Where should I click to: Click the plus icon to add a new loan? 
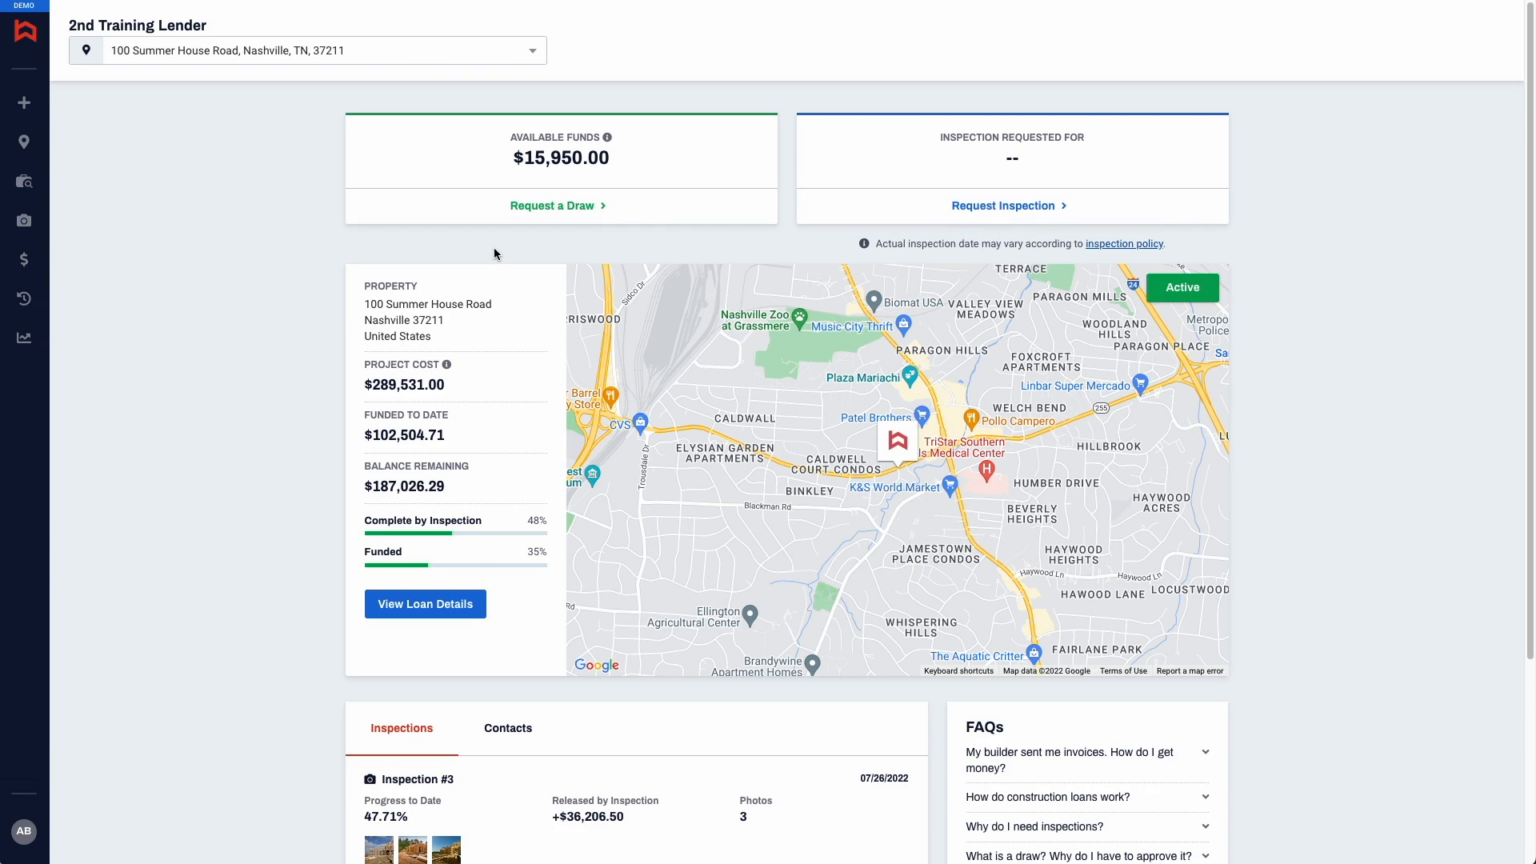[x=24, y=102]
